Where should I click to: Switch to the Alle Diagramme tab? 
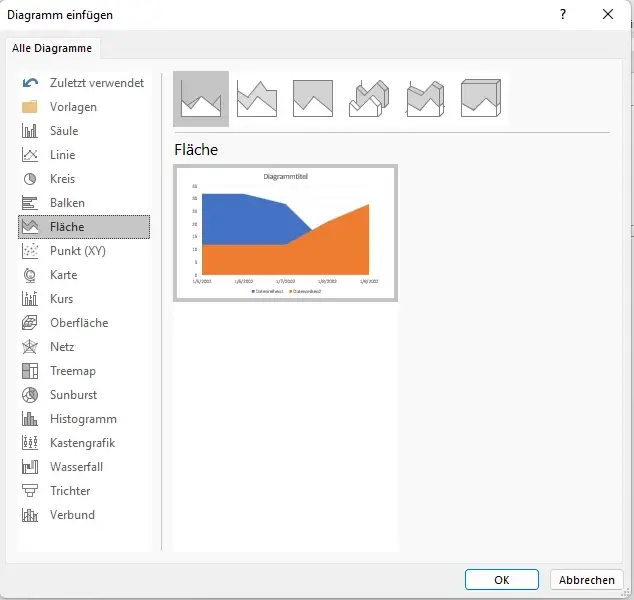coord(52,48)
